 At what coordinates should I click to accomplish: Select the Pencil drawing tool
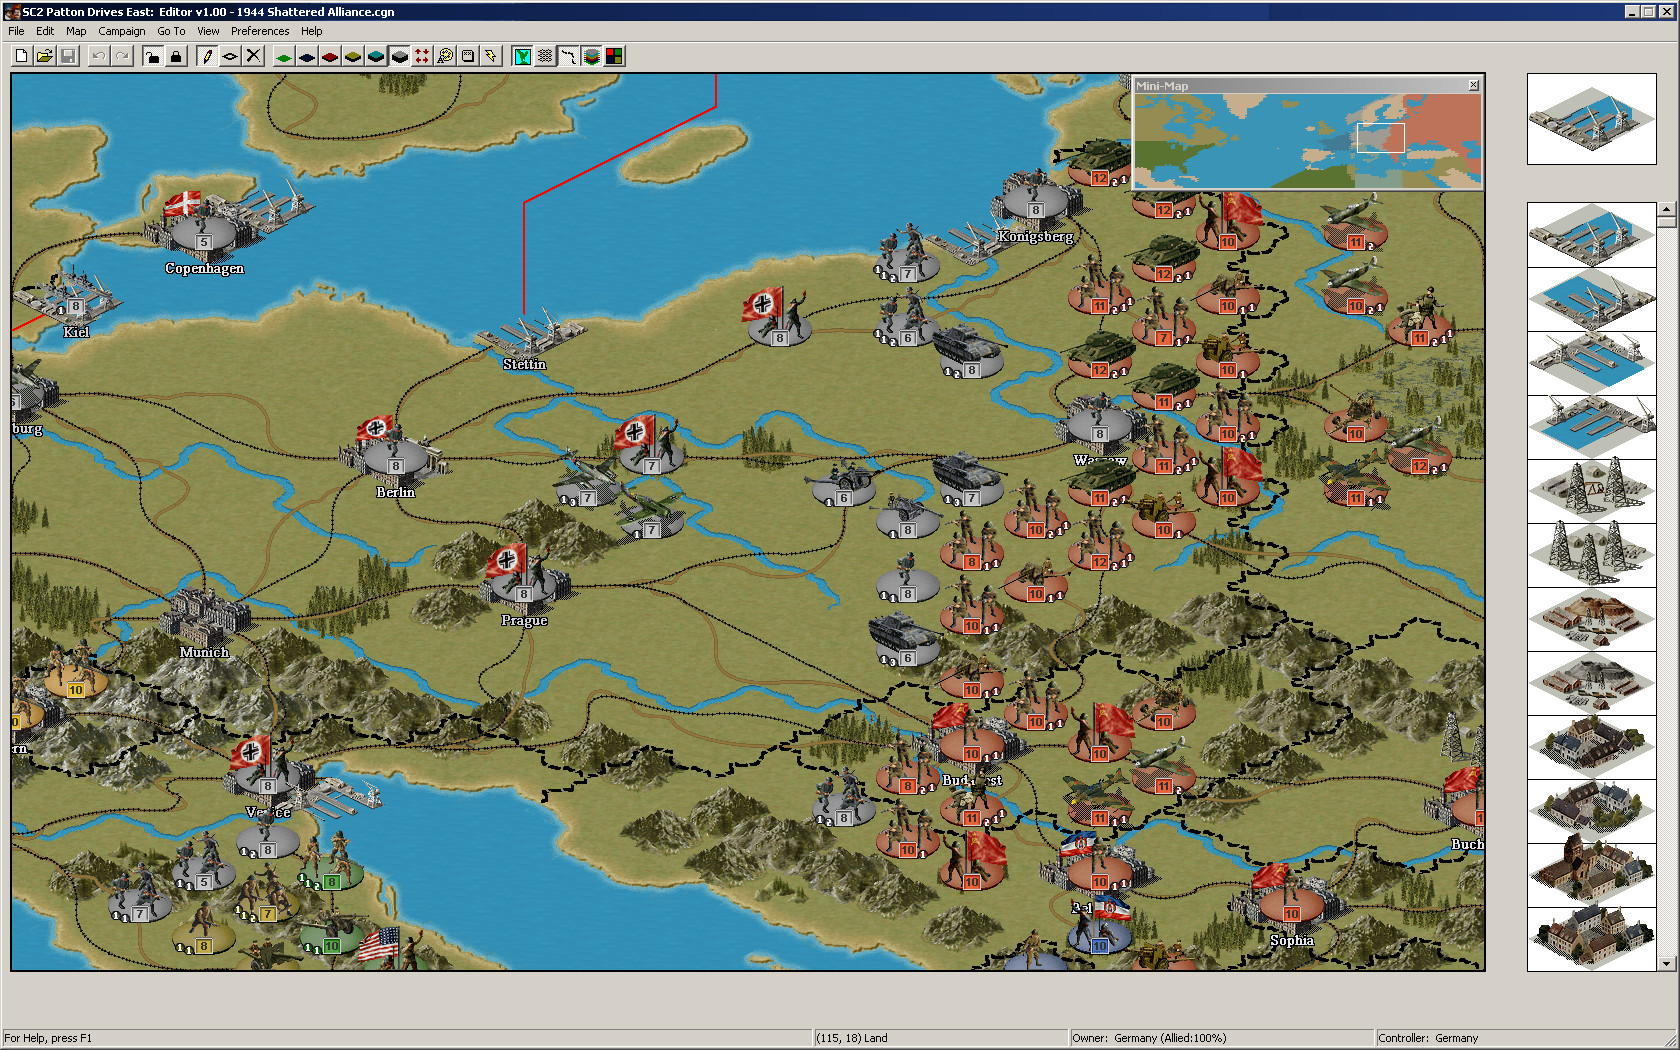click(205, 56)
